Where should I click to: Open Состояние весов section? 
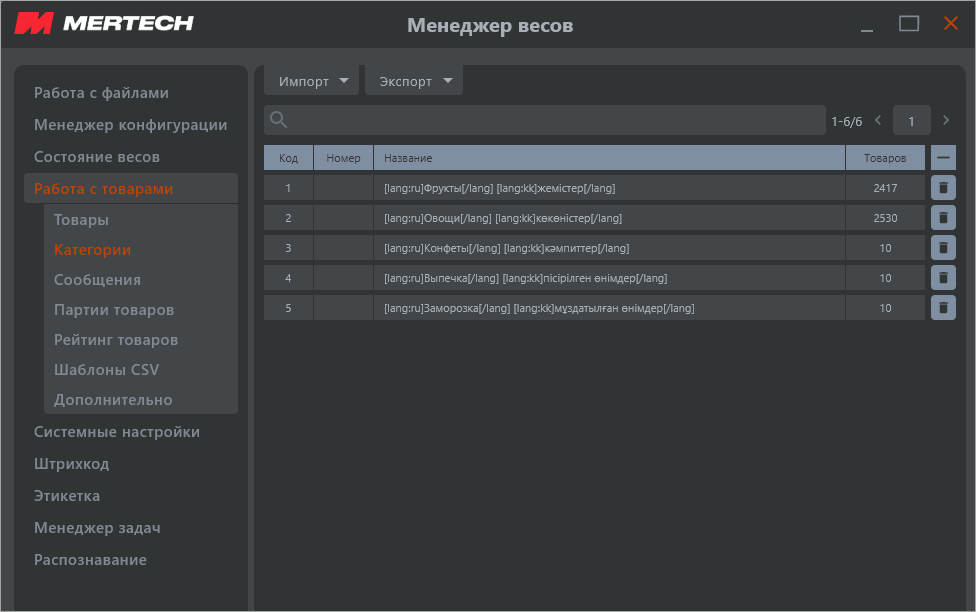point(97,157)
